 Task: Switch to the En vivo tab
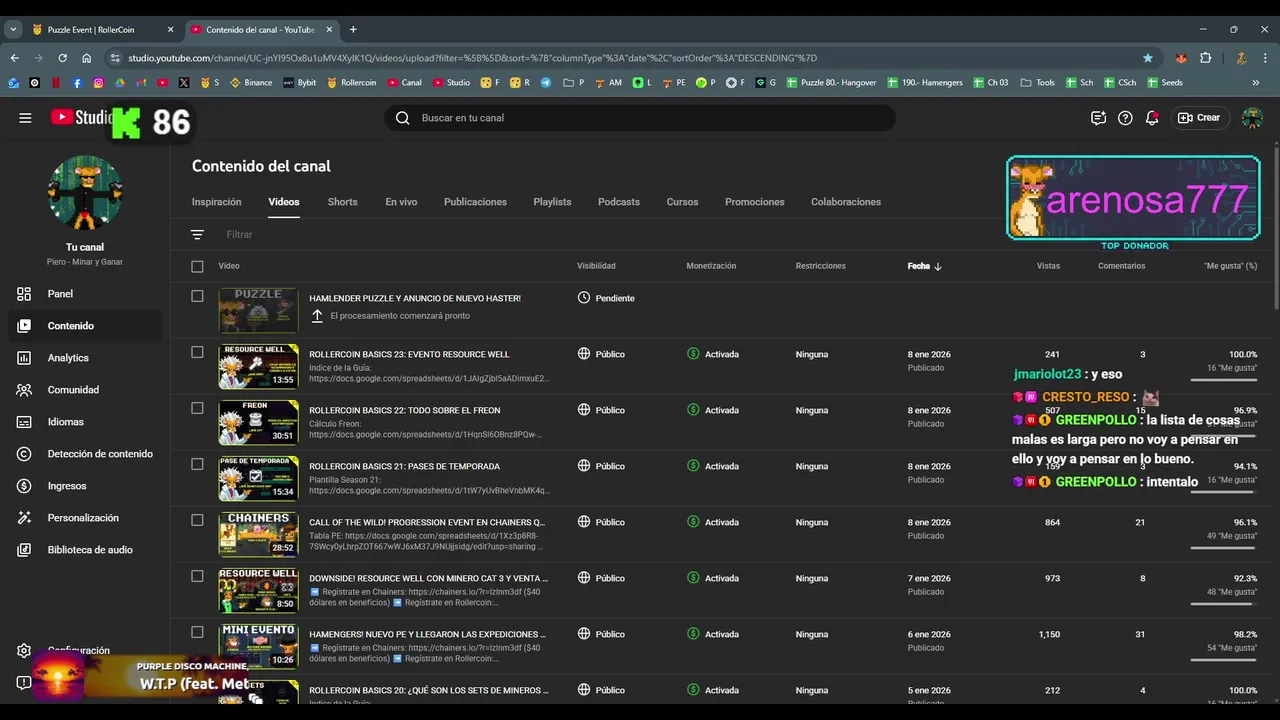pyautogui.click(x=401, y=202)
